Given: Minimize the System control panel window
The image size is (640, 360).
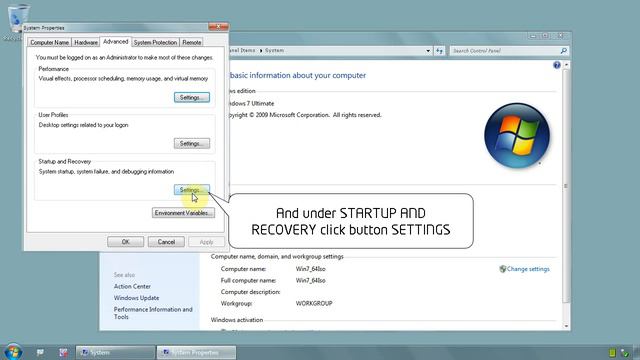Looking at the screenshot, I should coord(533,36).
